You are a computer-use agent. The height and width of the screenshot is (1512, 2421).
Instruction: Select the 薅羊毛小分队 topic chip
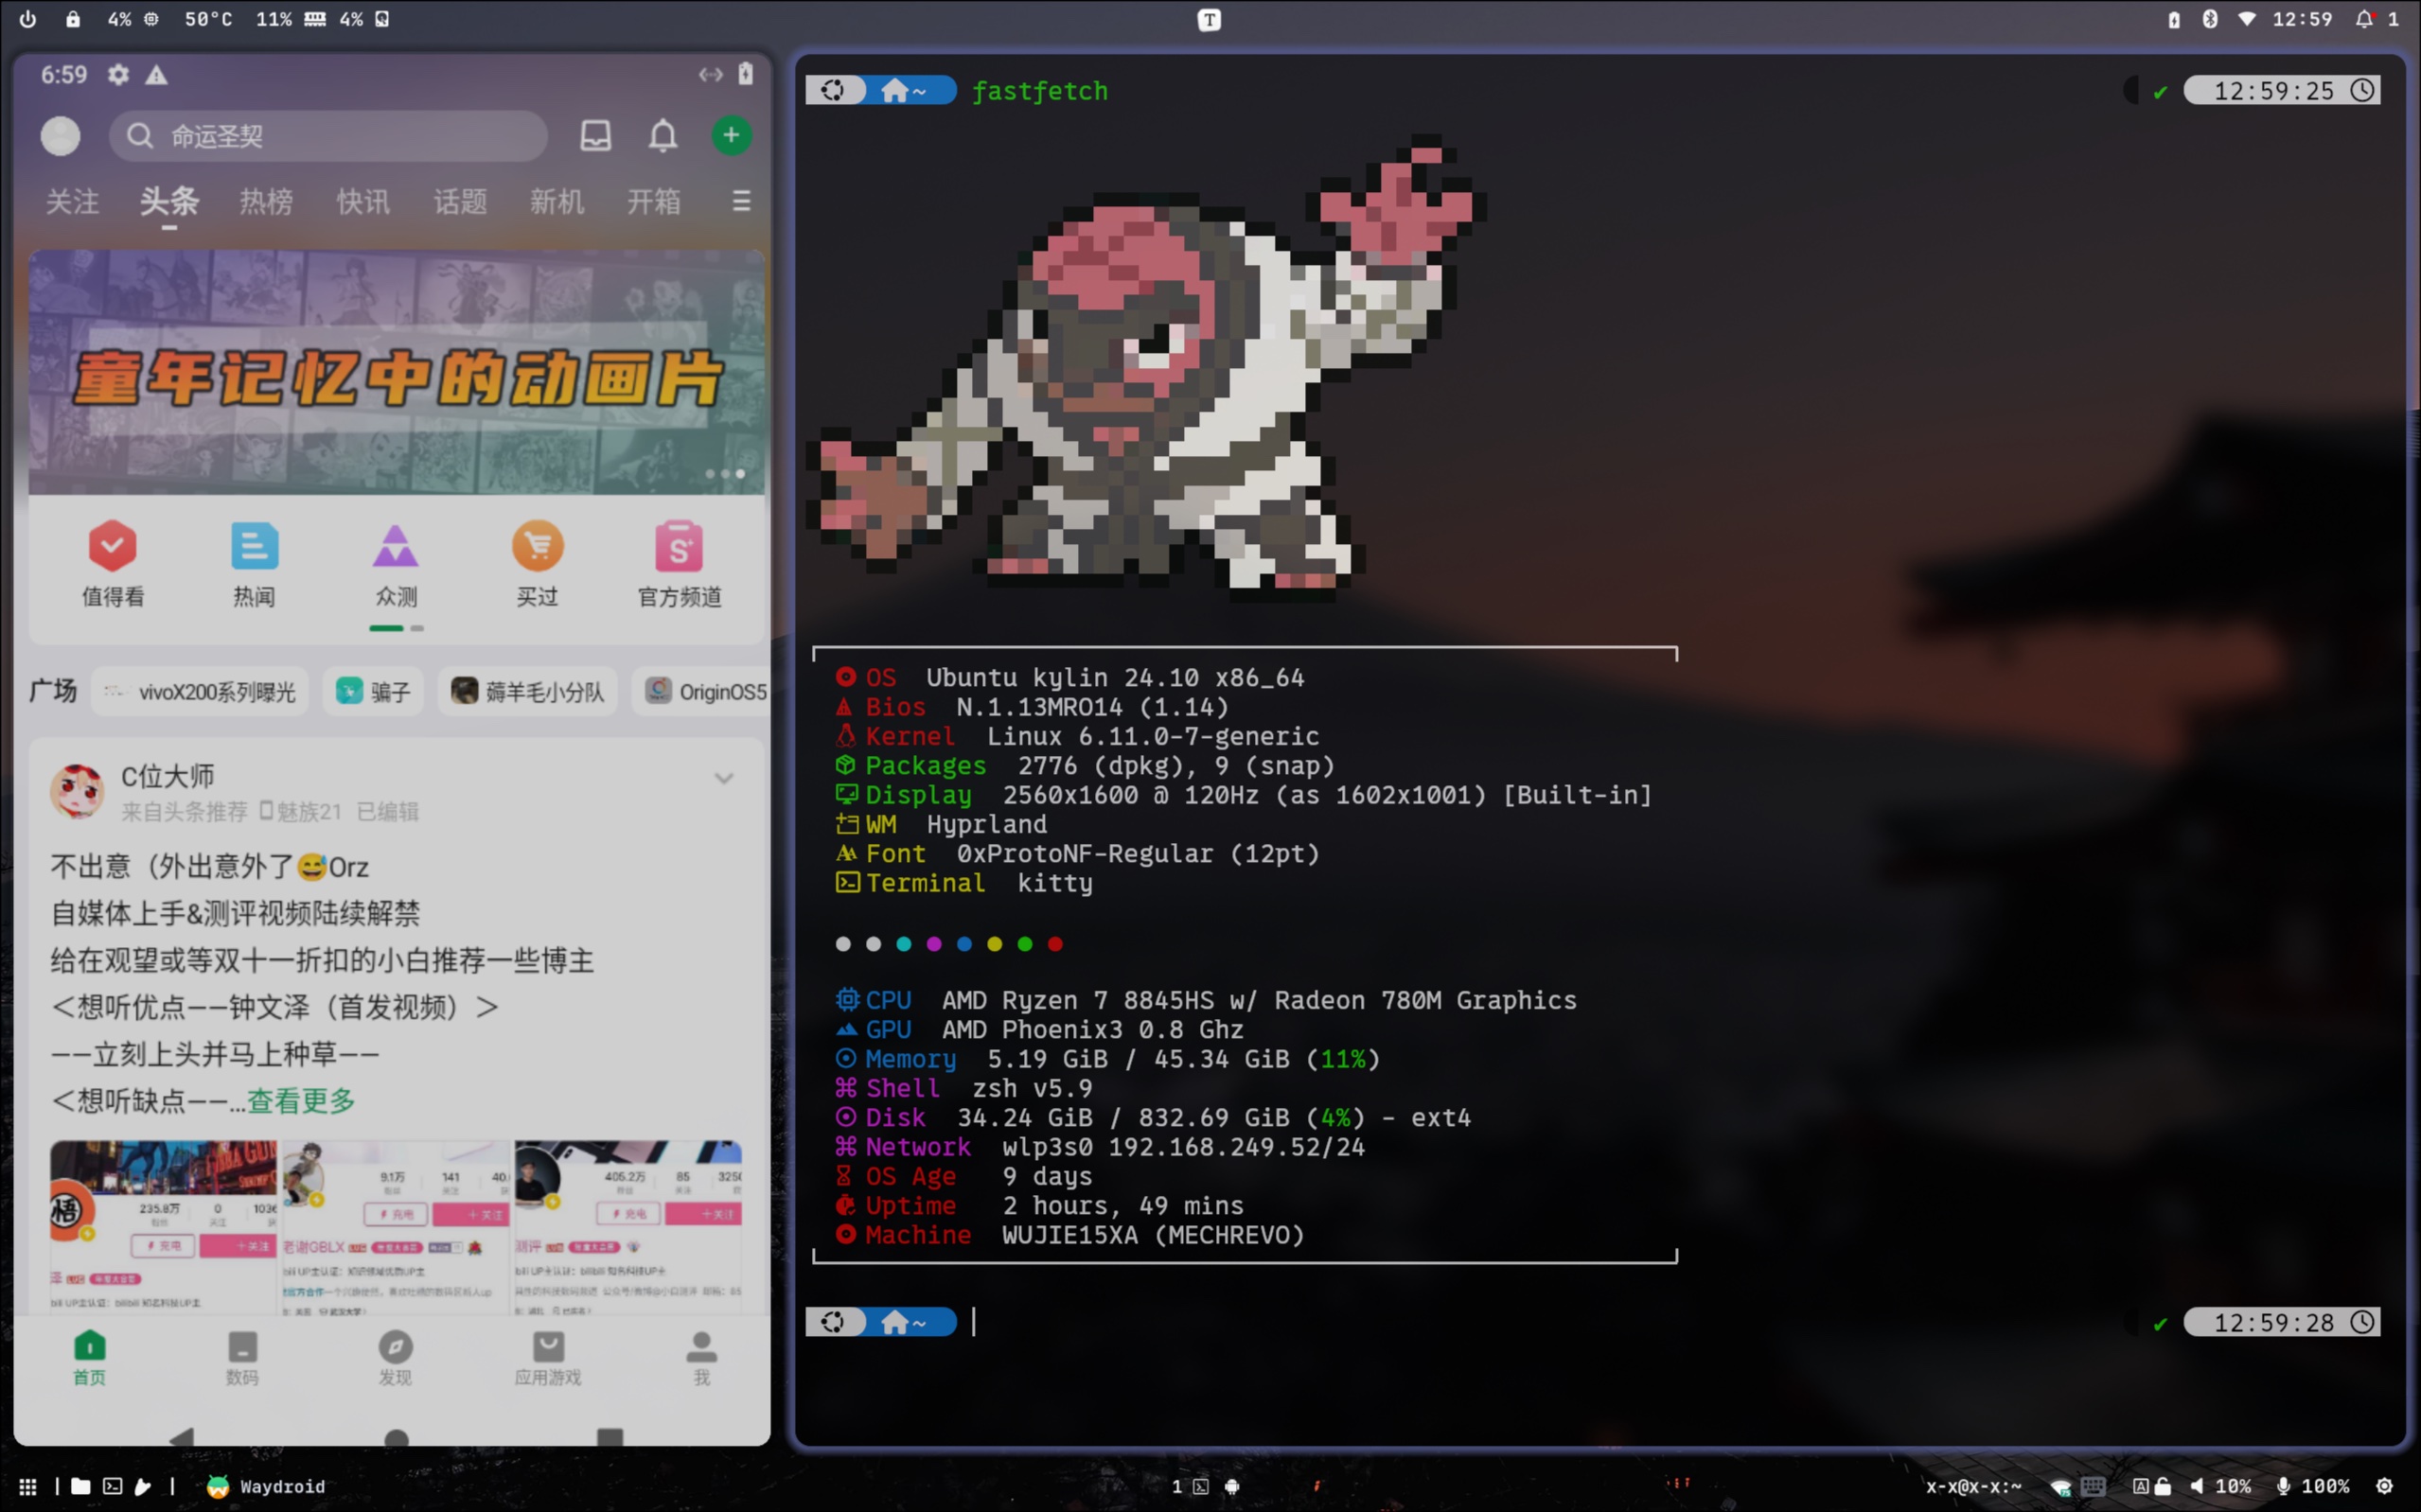point(528,691)
